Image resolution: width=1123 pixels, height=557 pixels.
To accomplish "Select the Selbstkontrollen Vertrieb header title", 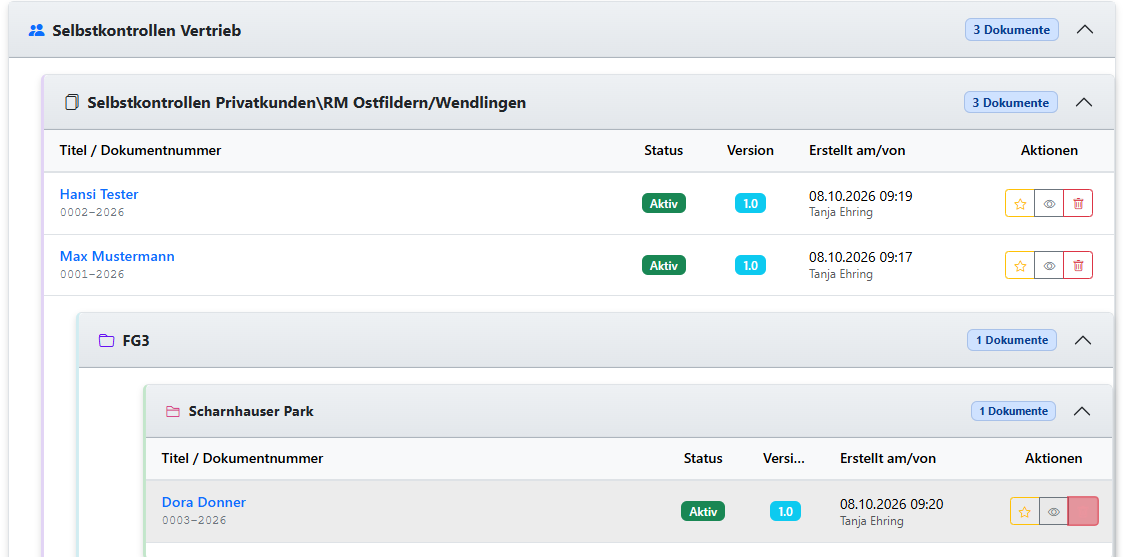I will click(x=147, y=31).
